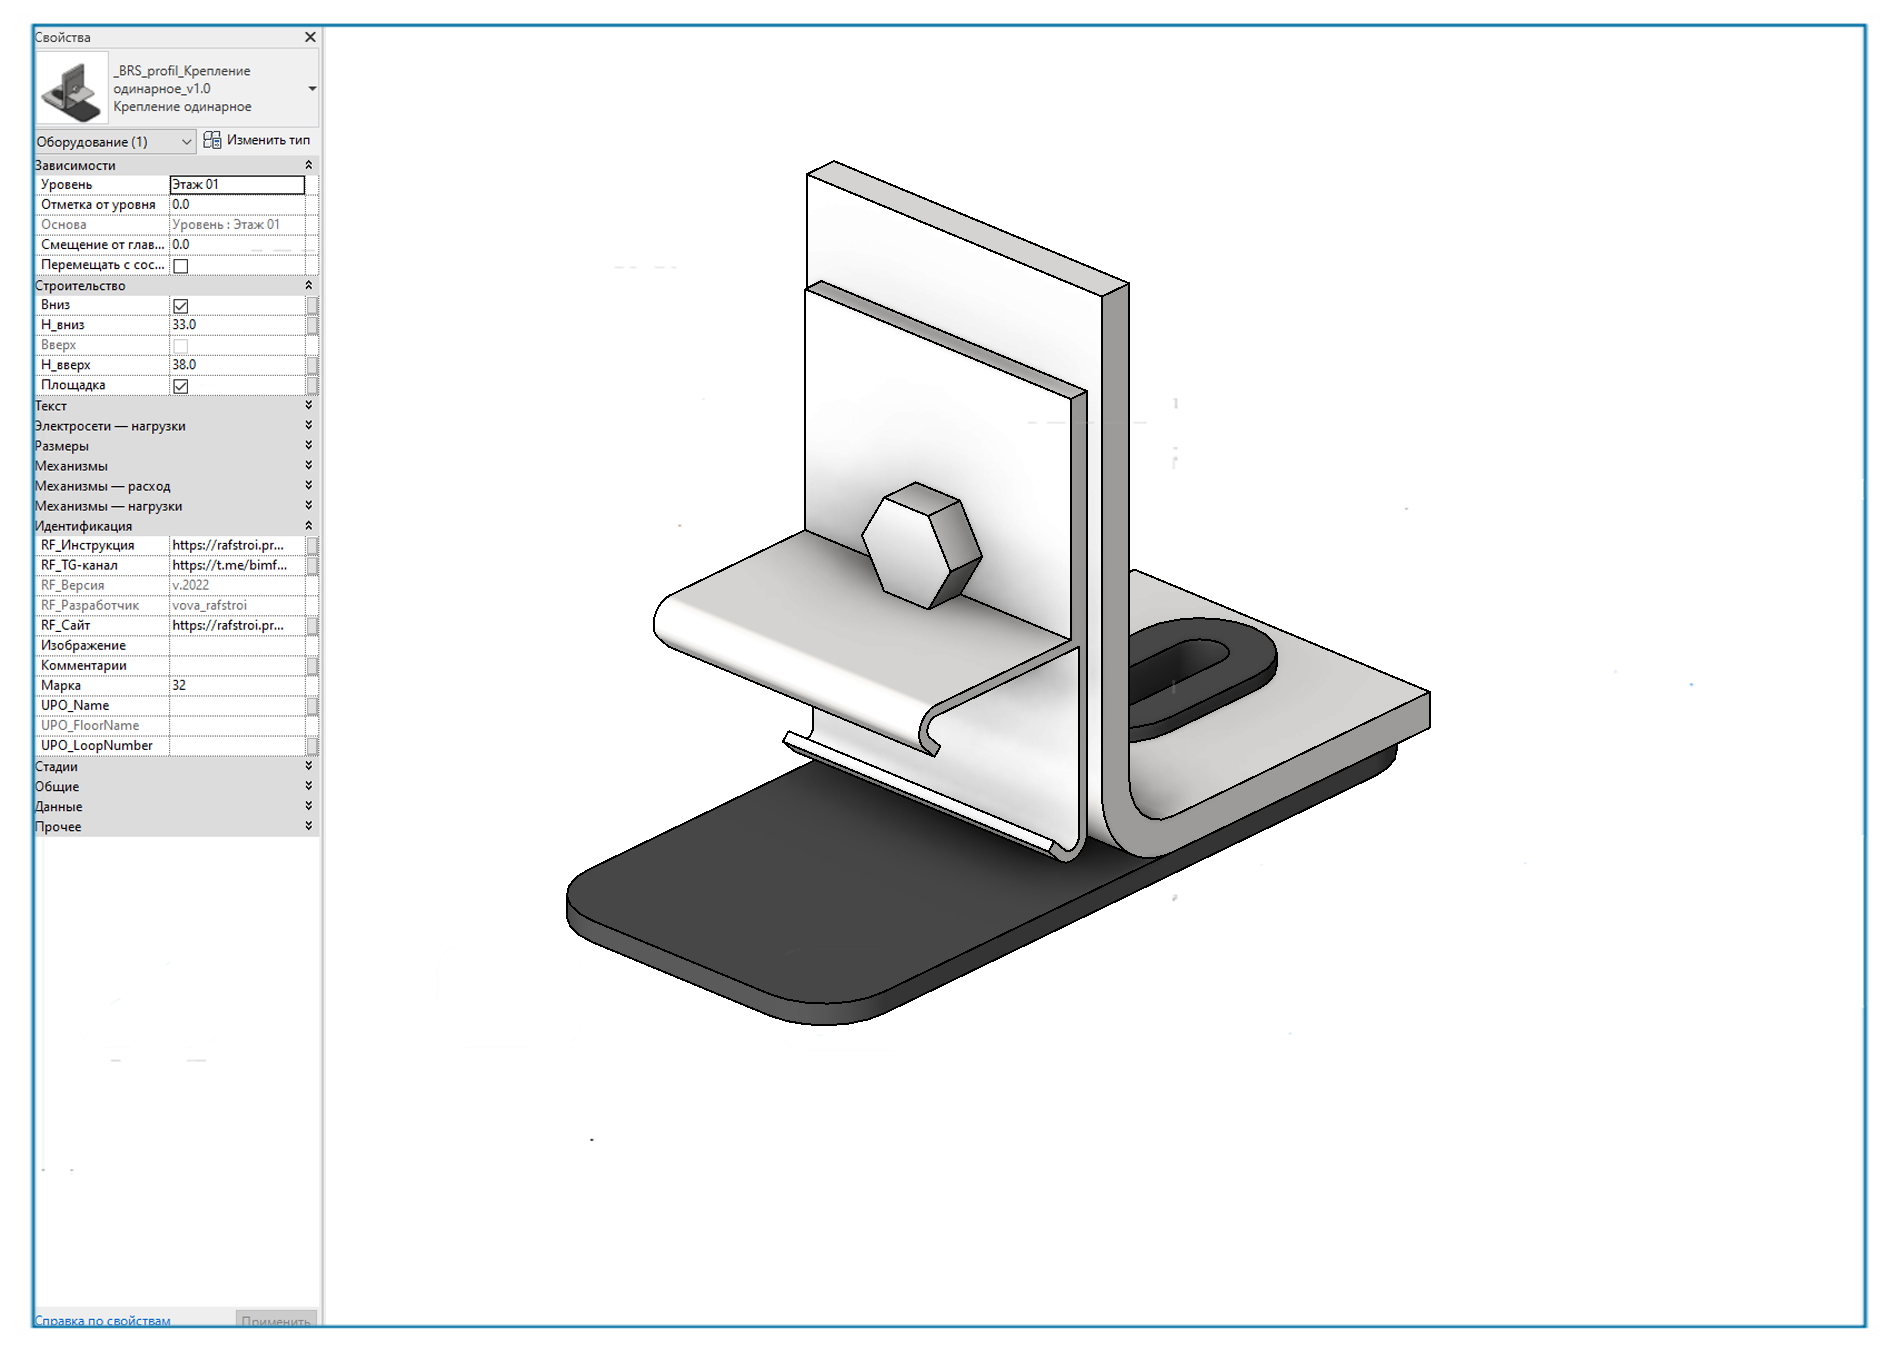Click the associate-parameter button beside H_вверх
The height and width of the screenshot is (1350, 1900).
(x=312, y=365)
